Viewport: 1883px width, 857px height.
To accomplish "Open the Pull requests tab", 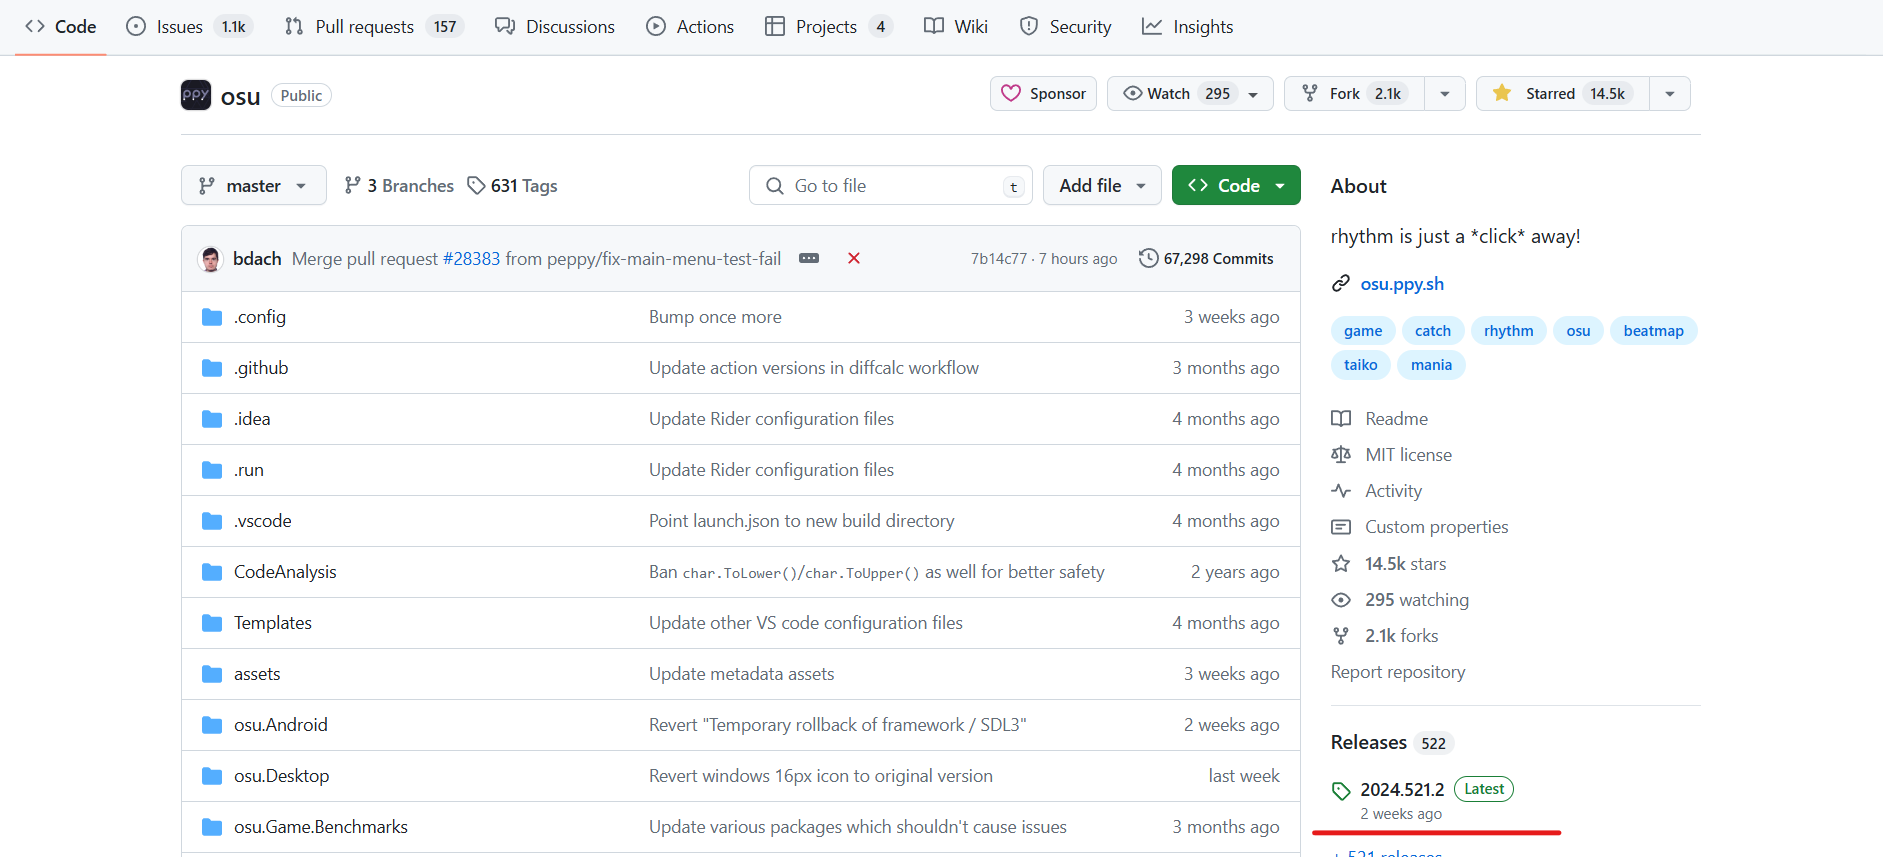I will click(373, 27).
